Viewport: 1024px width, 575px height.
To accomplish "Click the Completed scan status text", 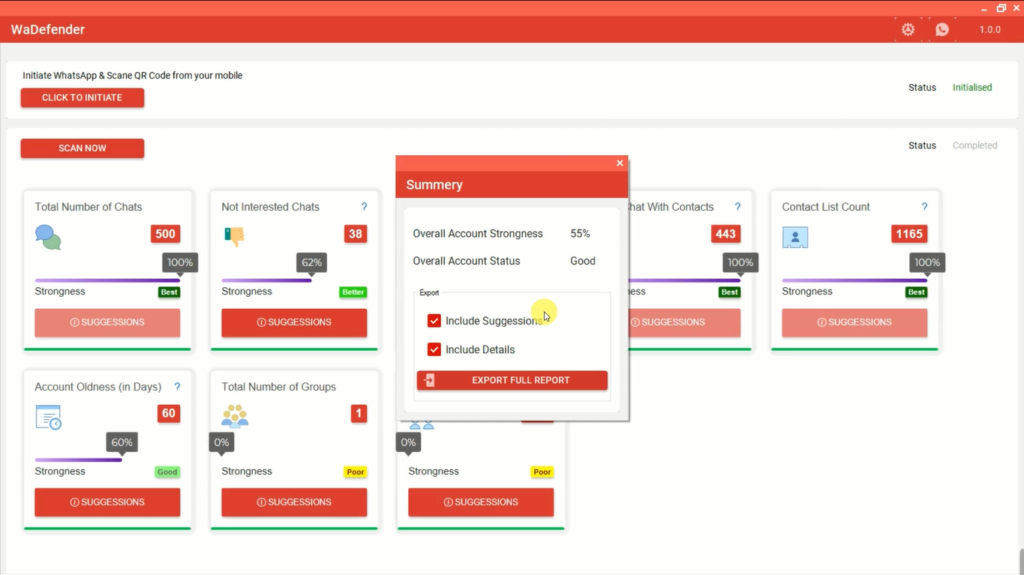I will pos(974,146).
